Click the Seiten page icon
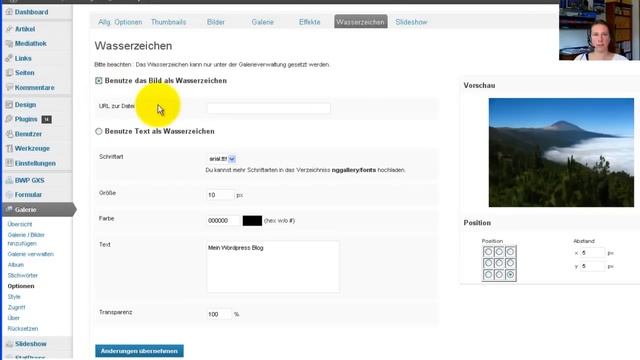The width and height of the screenshot is (640, 360). [9, 73]
